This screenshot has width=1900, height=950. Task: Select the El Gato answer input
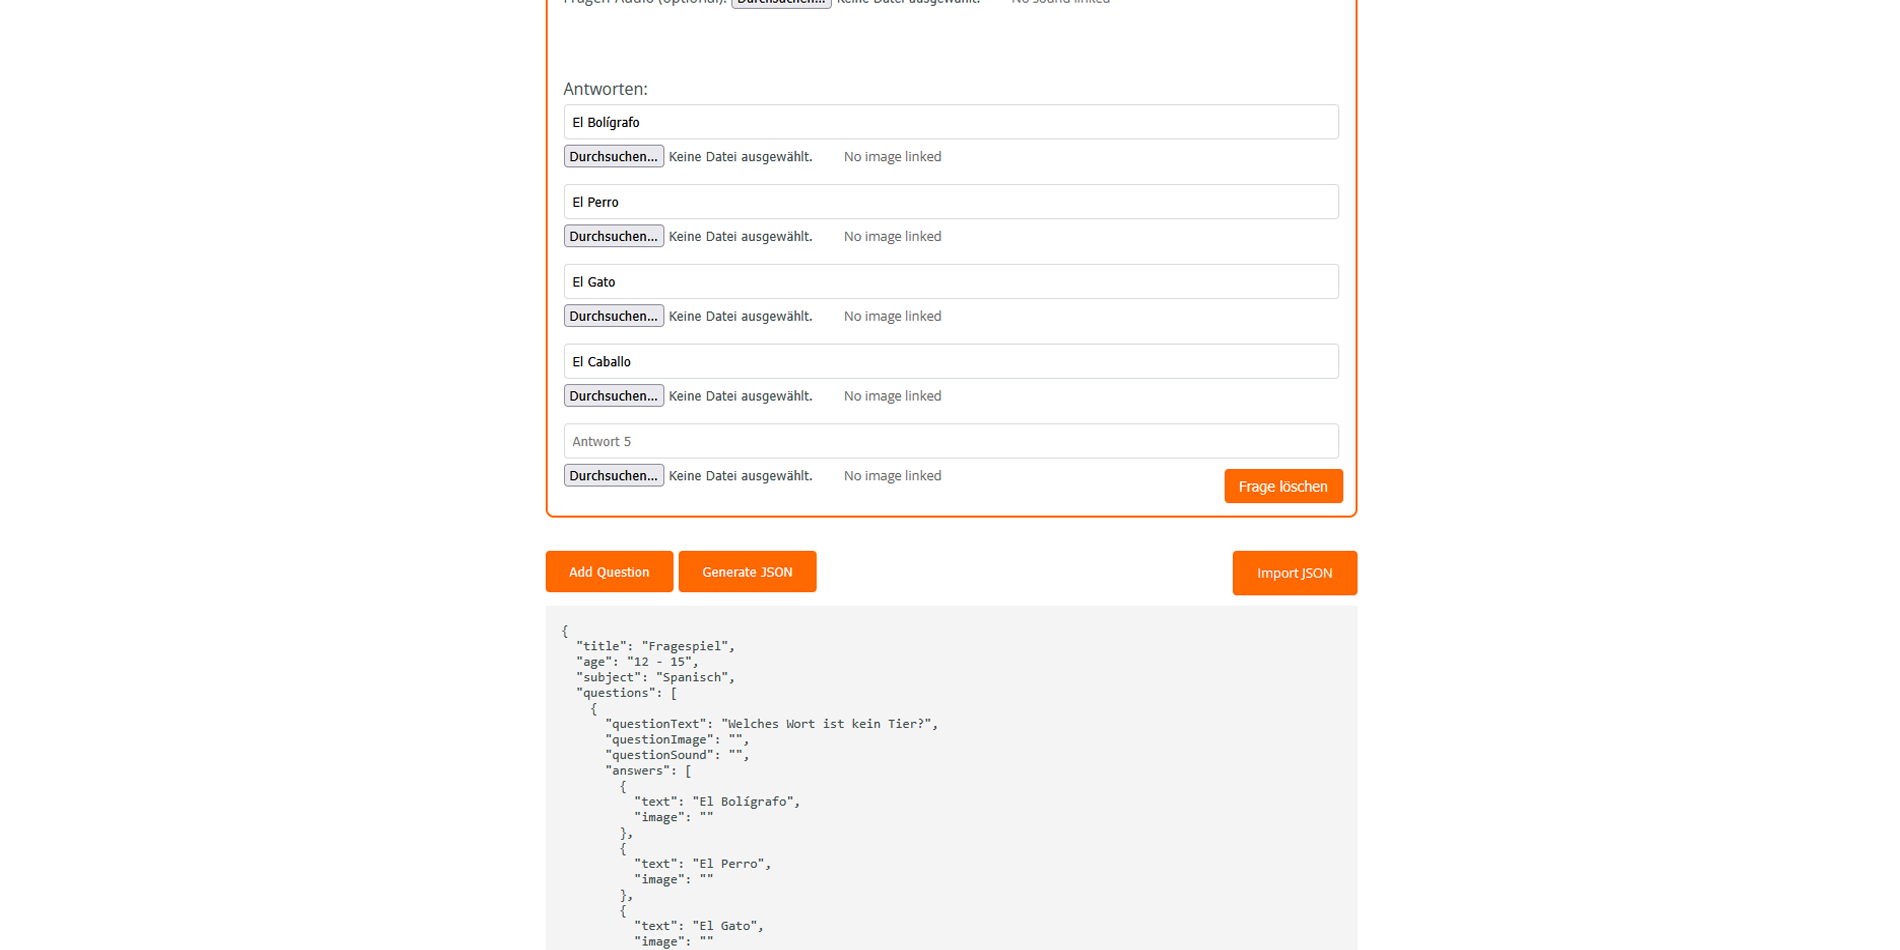coord(950,282)
